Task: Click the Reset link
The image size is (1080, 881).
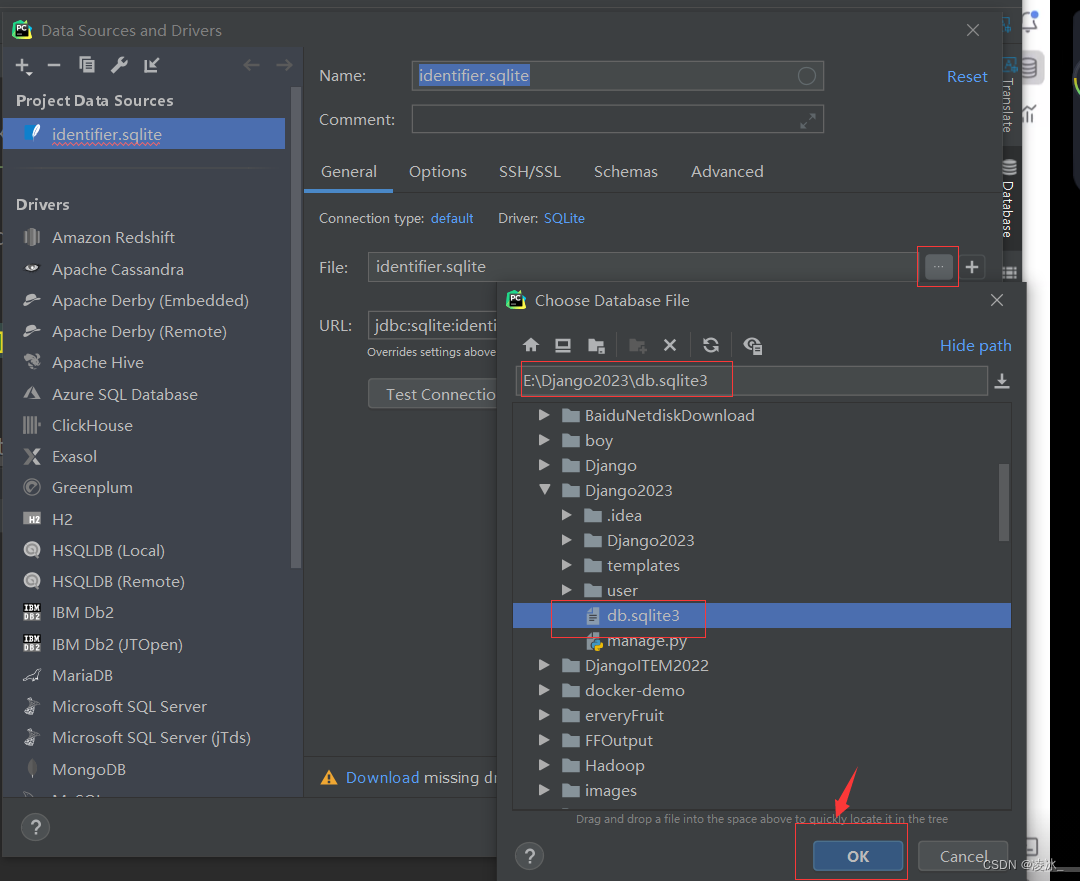Action: (966, 76)
